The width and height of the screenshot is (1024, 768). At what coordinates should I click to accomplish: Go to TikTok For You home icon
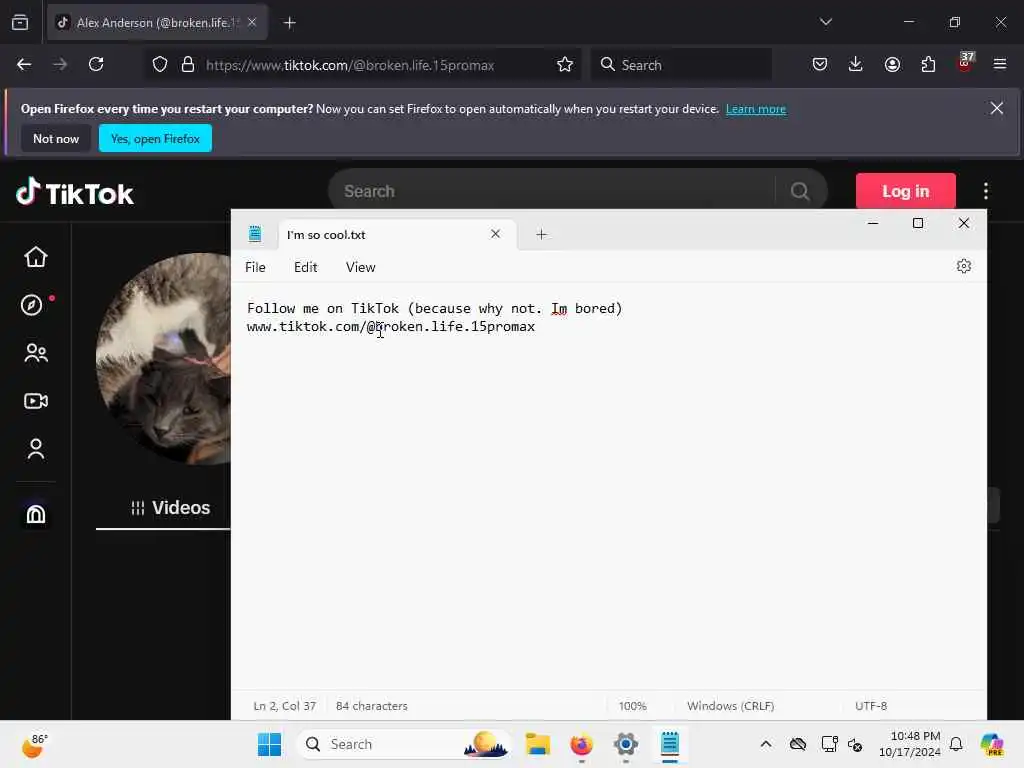tap(36, 257)
